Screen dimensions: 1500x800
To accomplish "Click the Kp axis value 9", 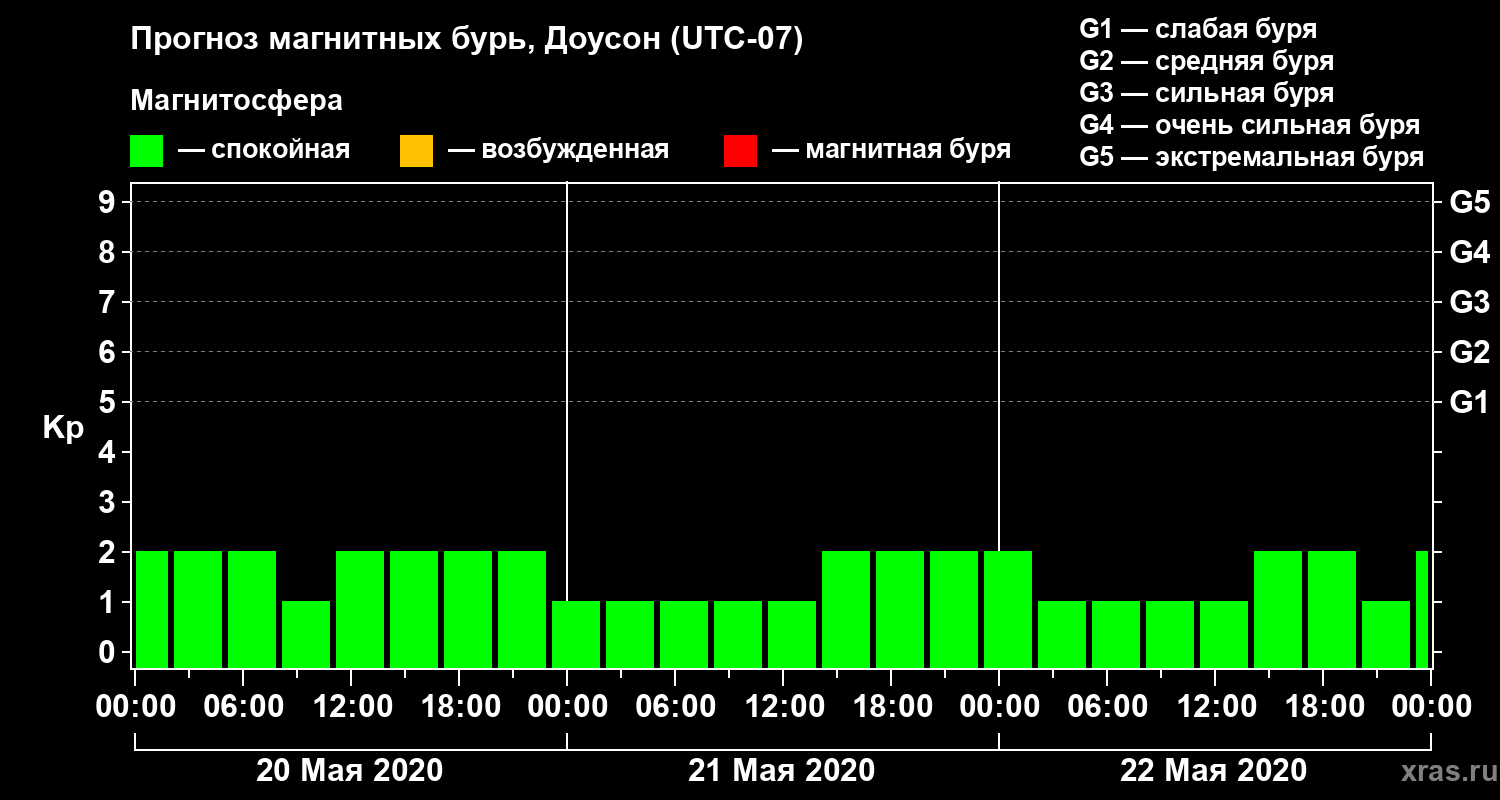I will click(109, 202).
